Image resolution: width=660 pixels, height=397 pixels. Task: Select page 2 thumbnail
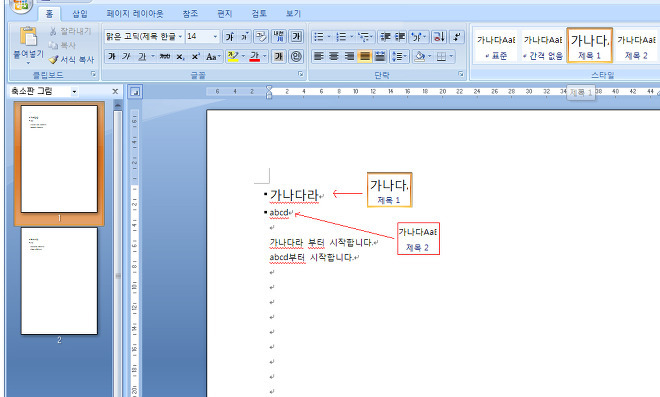[x=59, y=281]
